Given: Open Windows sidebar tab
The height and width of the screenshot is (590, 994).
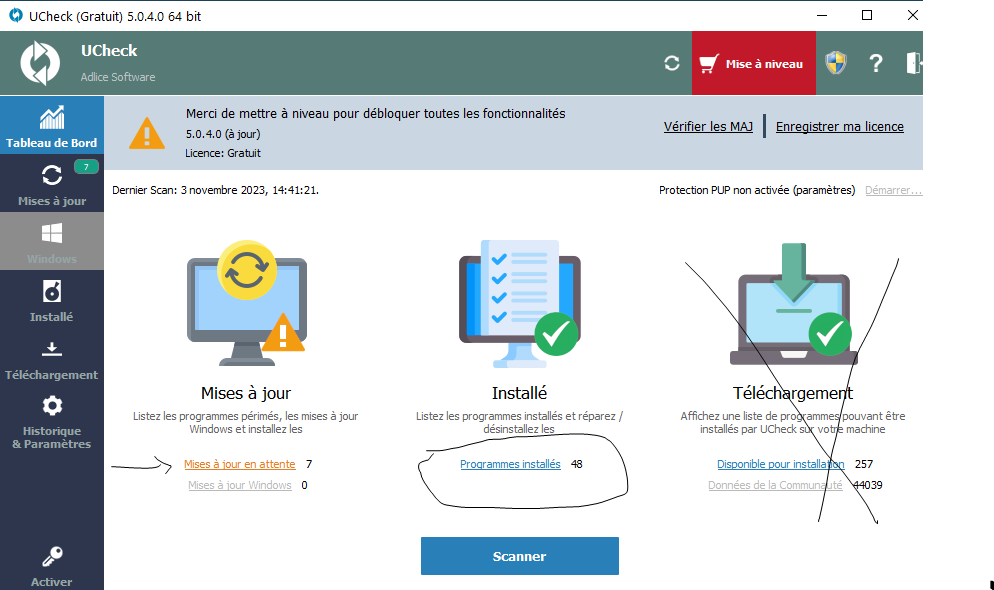Looking at the screenshot, I should coord(52,241).
